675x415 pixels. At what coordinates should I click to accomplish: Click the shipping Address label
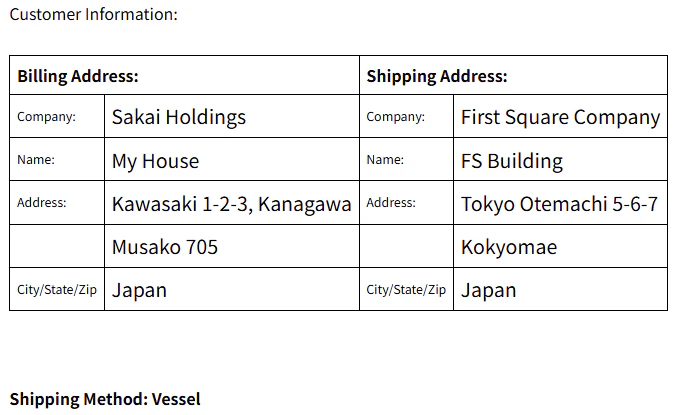[391, 203]
